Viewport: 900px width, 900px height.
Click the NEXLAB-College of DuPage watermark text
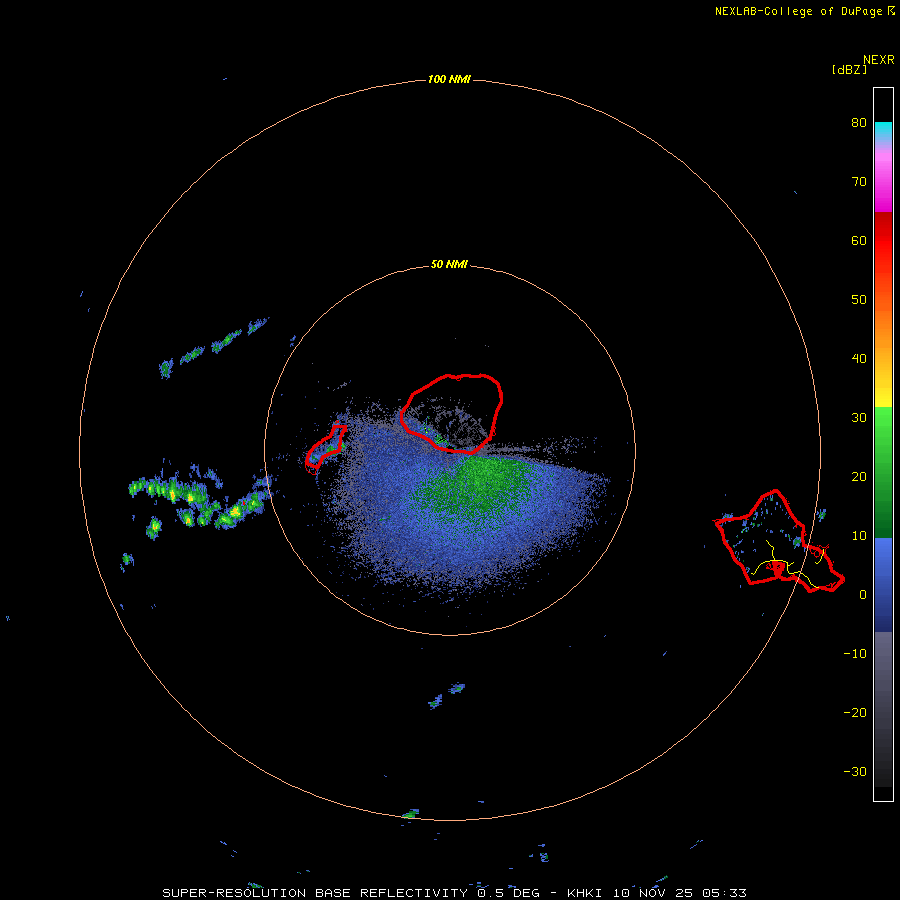pyautogui.click(x=805, y=11)
